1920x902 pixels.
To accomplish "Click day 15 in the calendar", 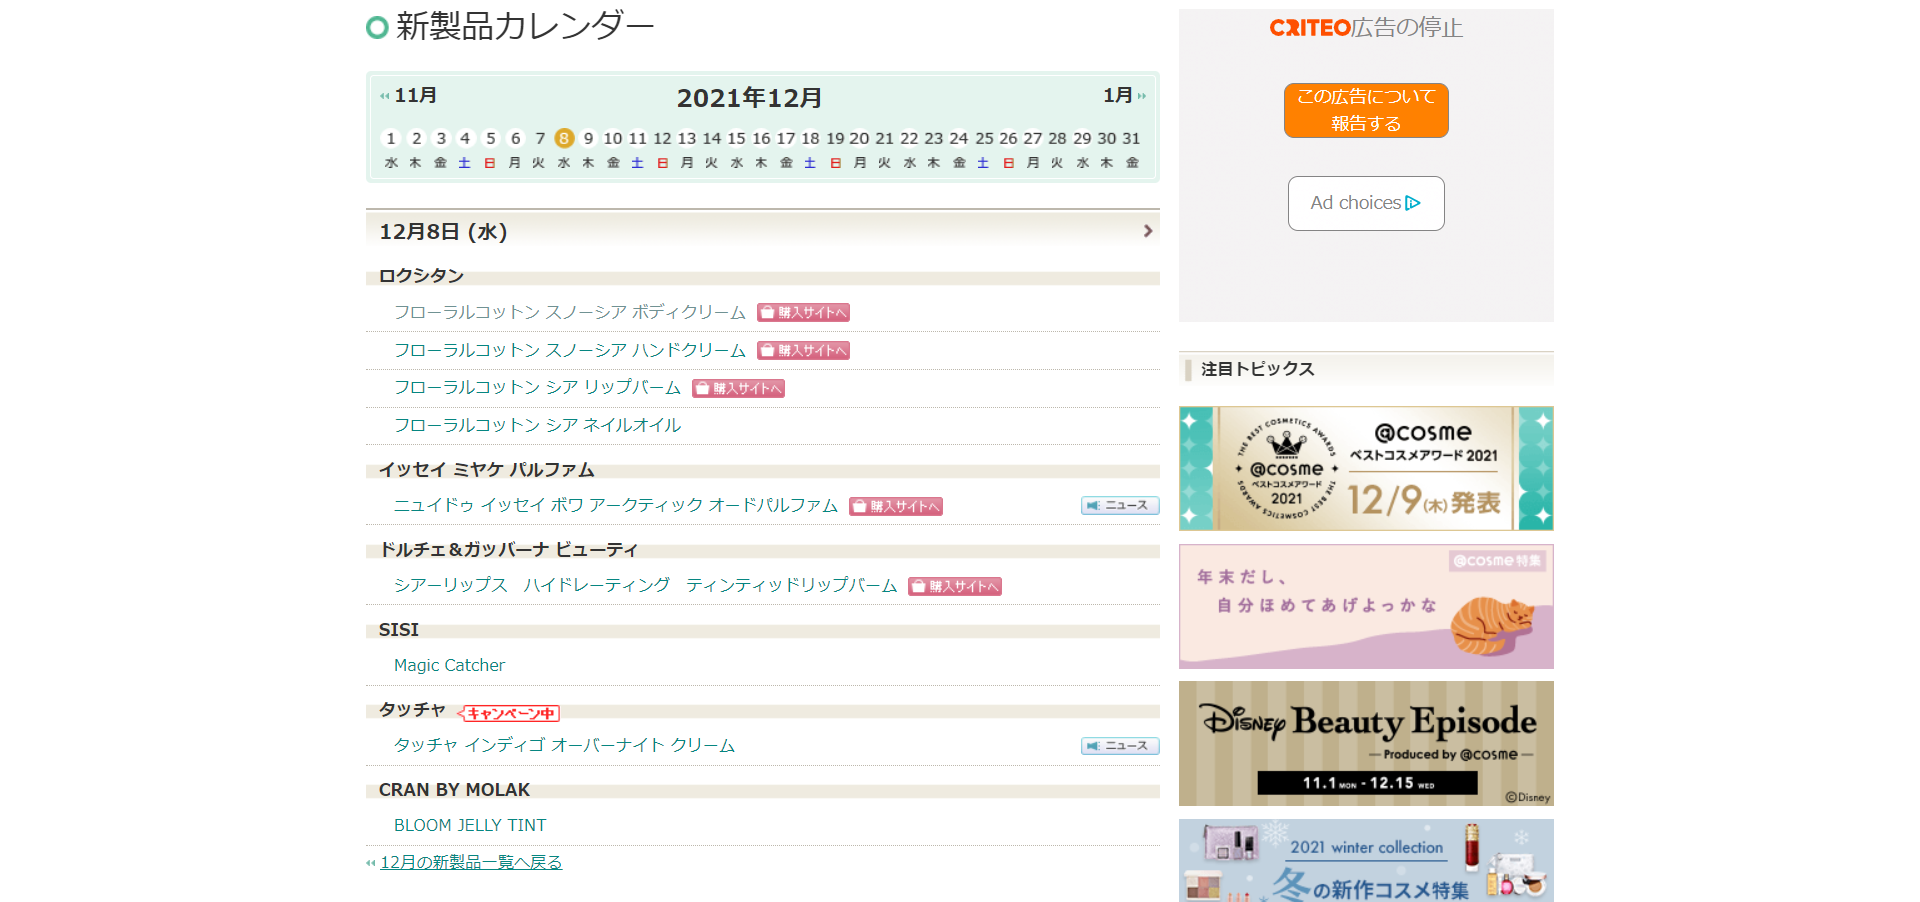I will [x=736, y=138].
